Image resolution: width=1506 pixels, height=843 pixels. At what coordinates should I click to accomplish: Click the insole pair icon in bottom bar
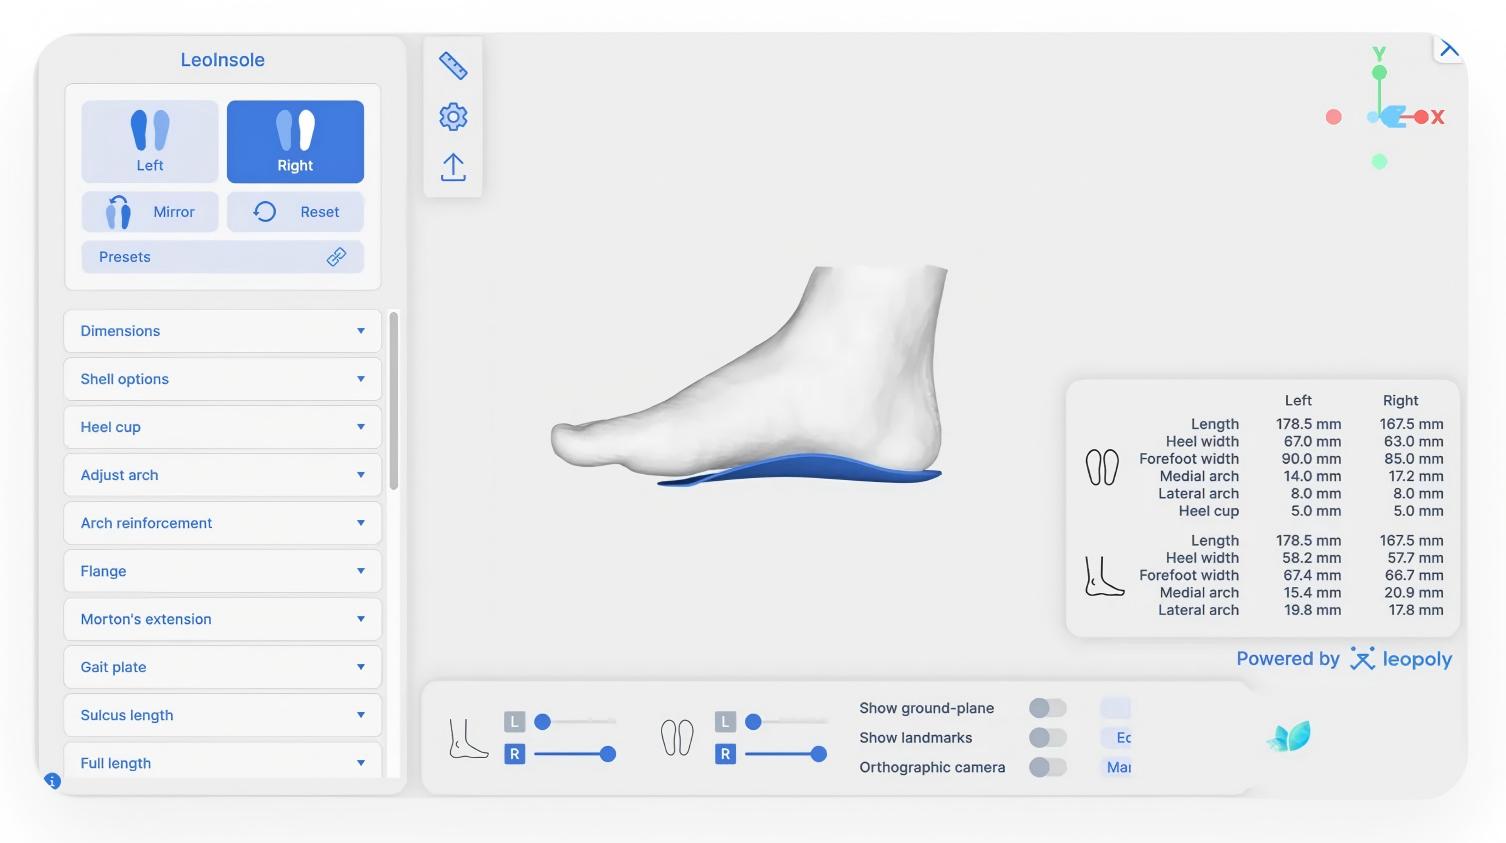pos(677,738)
